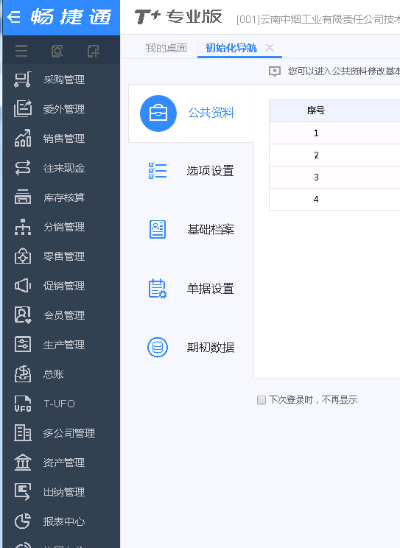Open 采购管理 purchasing cart icon
The height and width of the screenshot is (548, 400).
23,79
